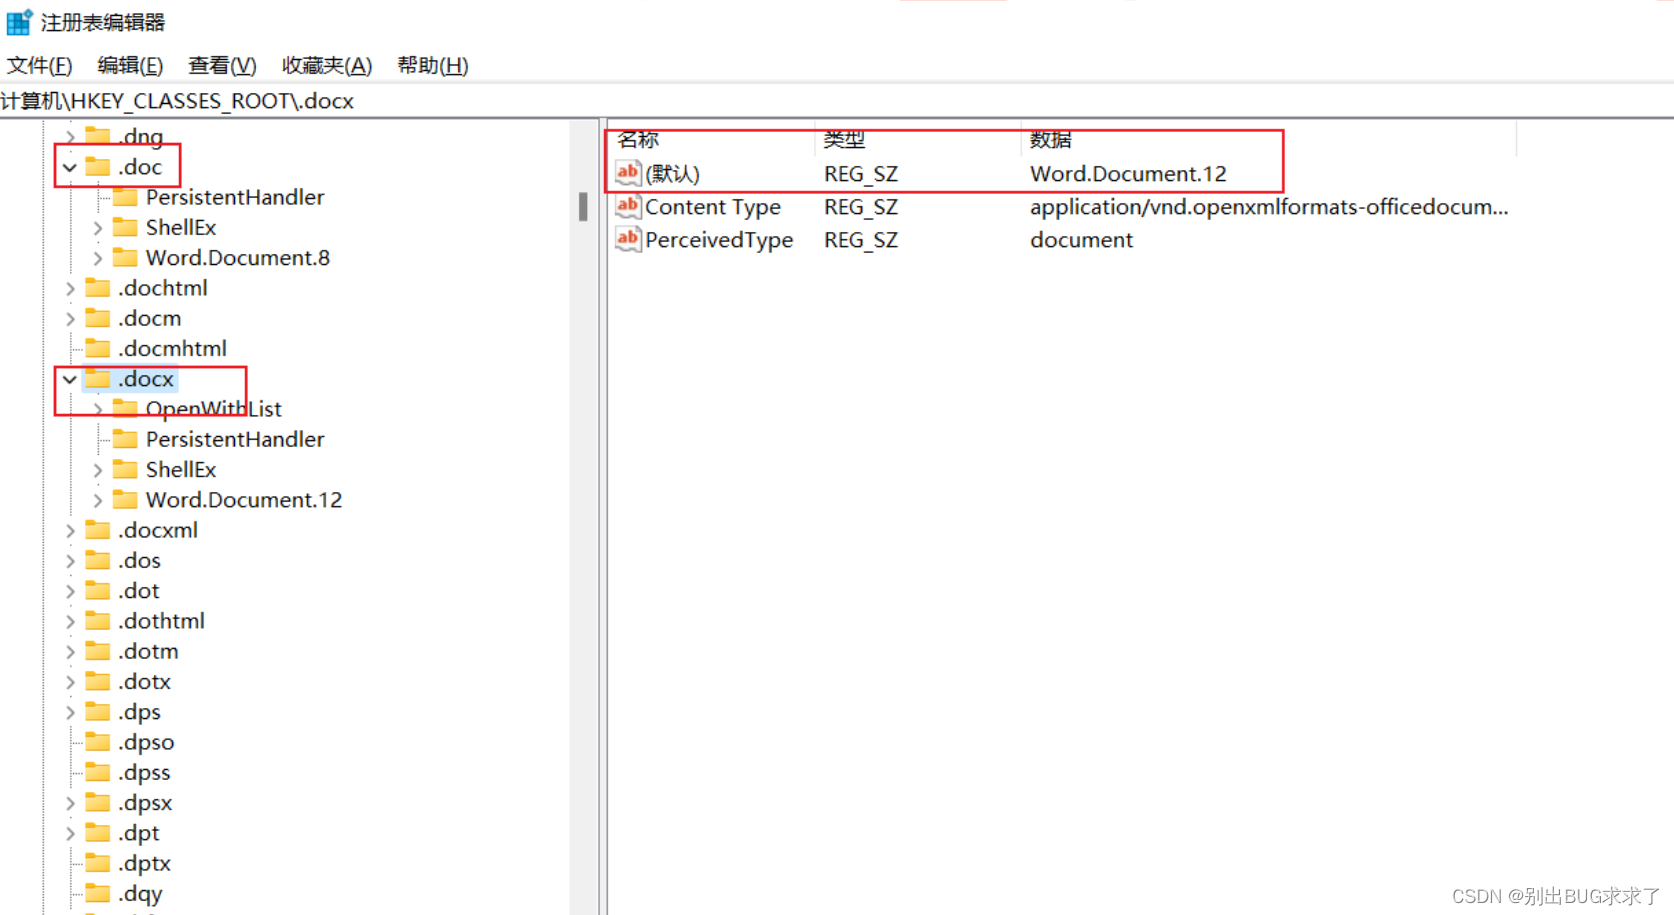Click Word.Document.12 folder icon in tree
Viewport: 1674px width, 915px height.
point(126,499)
